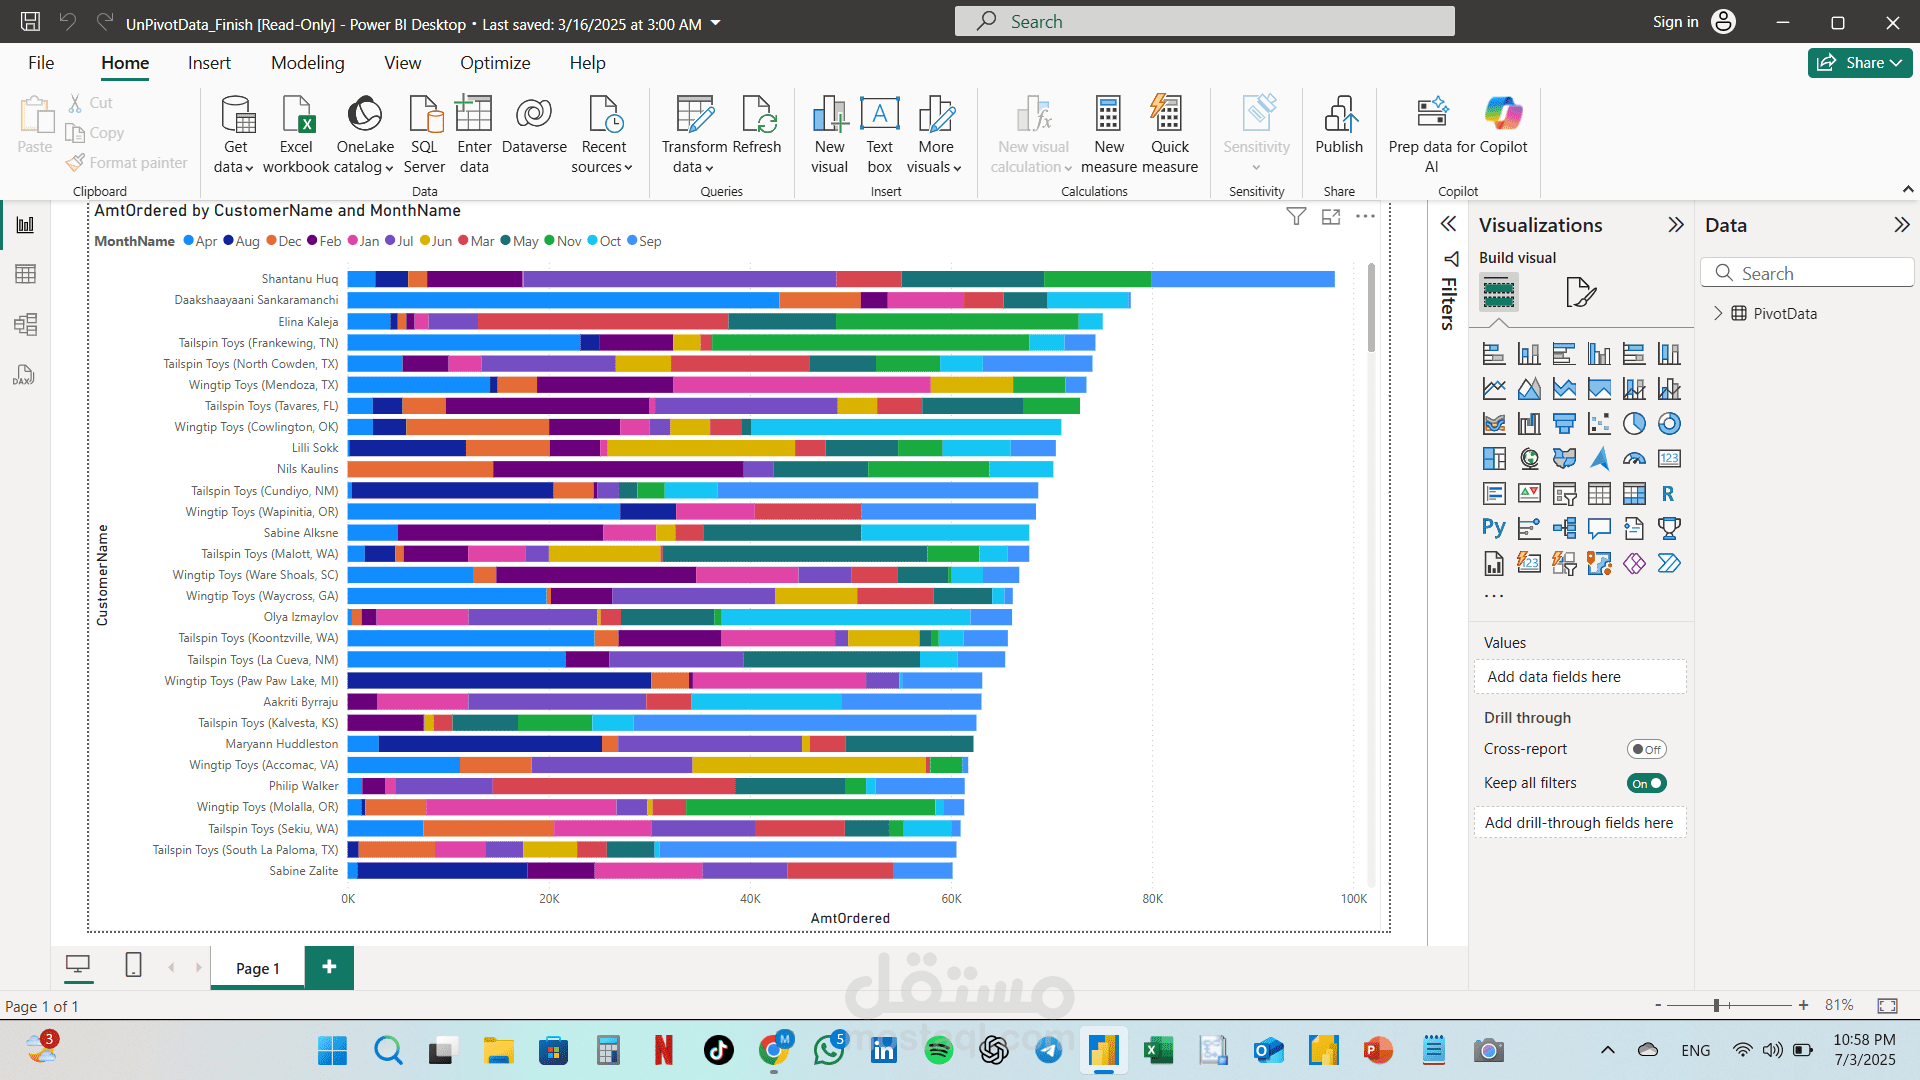Viewport: 1920px width, 1080px height.
Task: Open the Model view in left sidebar
Action: click(26, 324)
